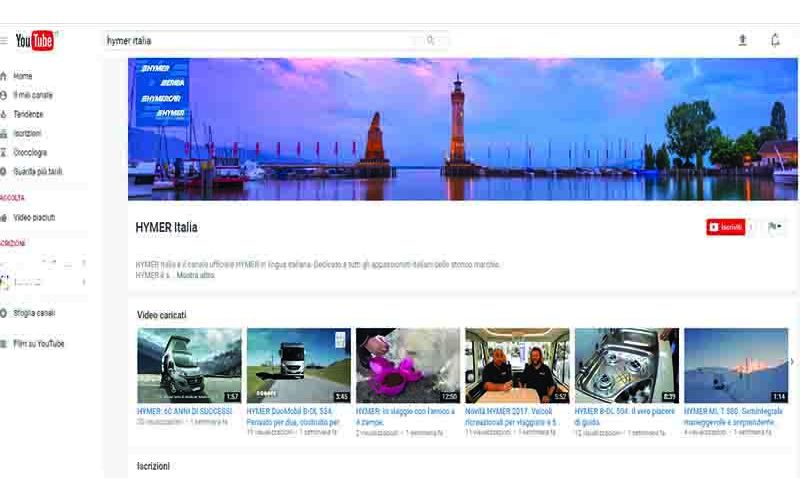Open the hamburger guide menu
This screenshot has width=800, height=500.
(x=4, y=41)
